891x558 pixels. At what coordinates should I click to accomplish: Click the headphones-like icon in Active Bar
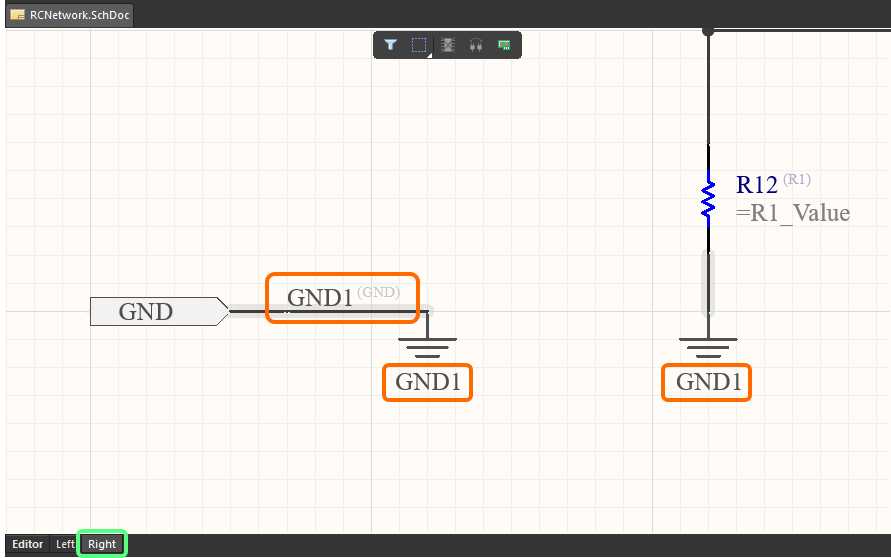476,45
